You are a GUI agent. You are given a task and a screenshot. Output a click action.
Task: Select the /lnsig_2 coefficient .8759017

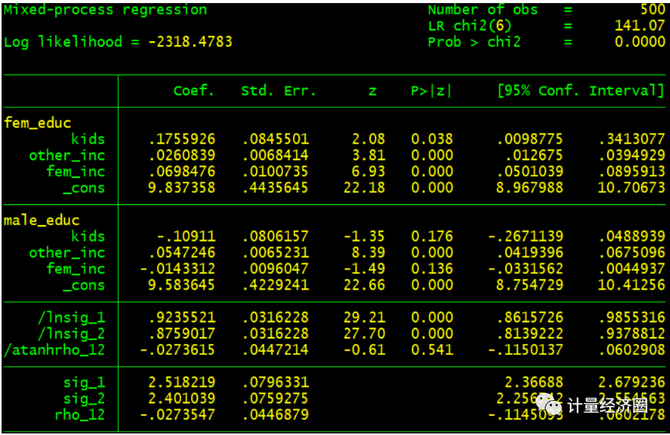(x=182, y=334)
